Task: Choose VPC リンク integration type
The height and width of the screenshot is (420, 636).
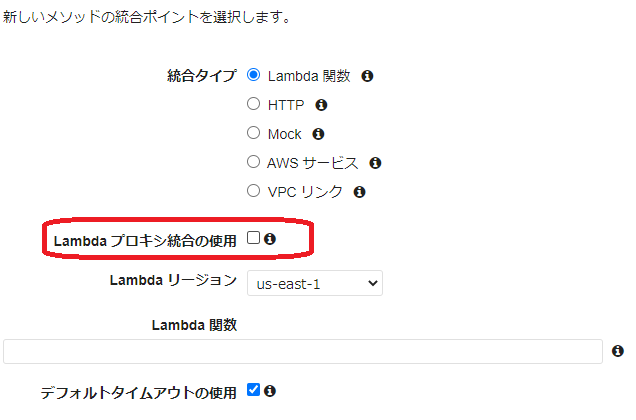Action: (254, 191)
